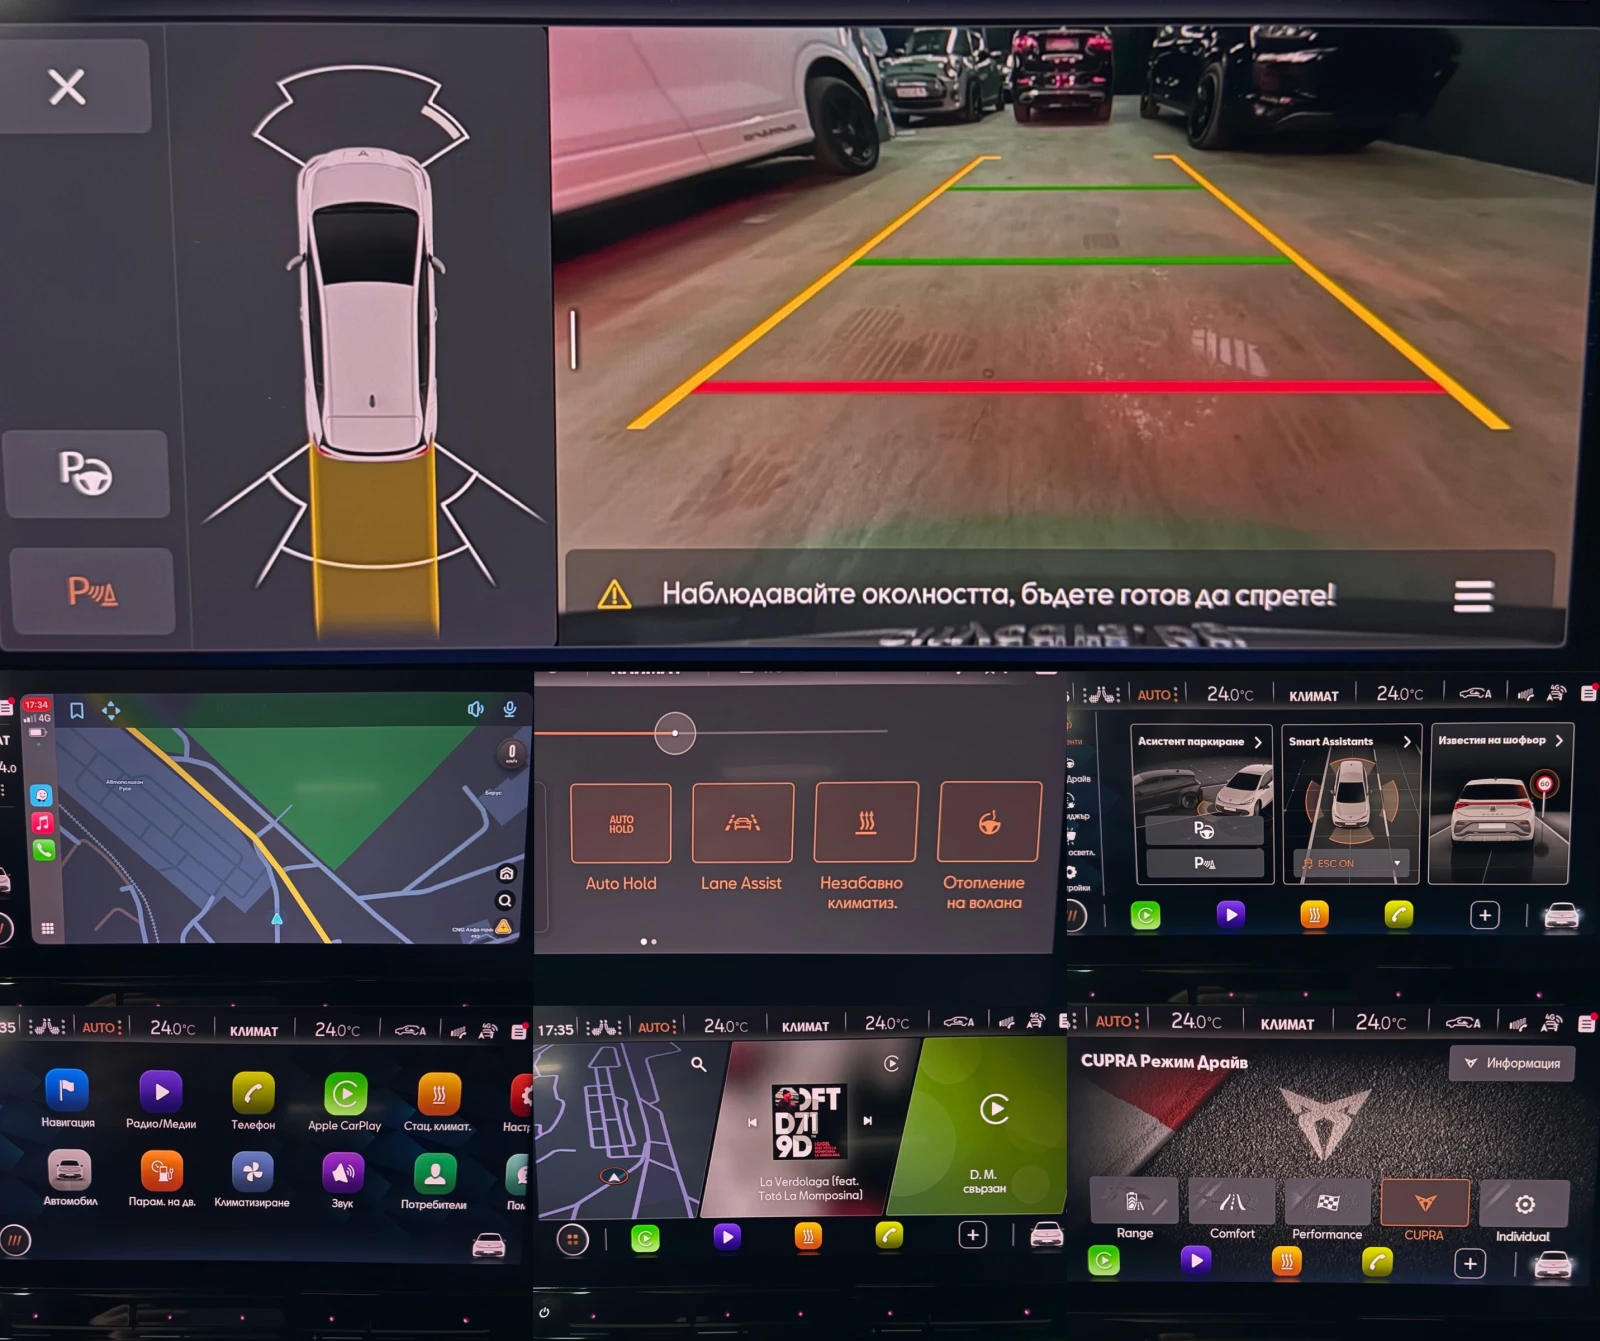Image resolution: width=1600 pixels, height=1341 pixels.
Task: Open the hamburger menu in camera view
Action: (x=1473, y=596)
